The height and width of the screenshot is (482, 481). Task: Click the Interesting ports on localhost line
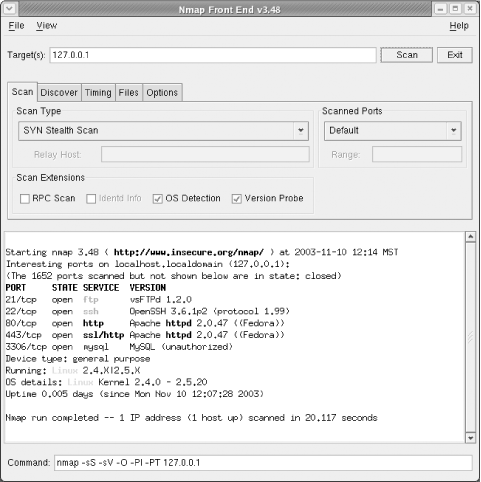[x=148, y=264]
